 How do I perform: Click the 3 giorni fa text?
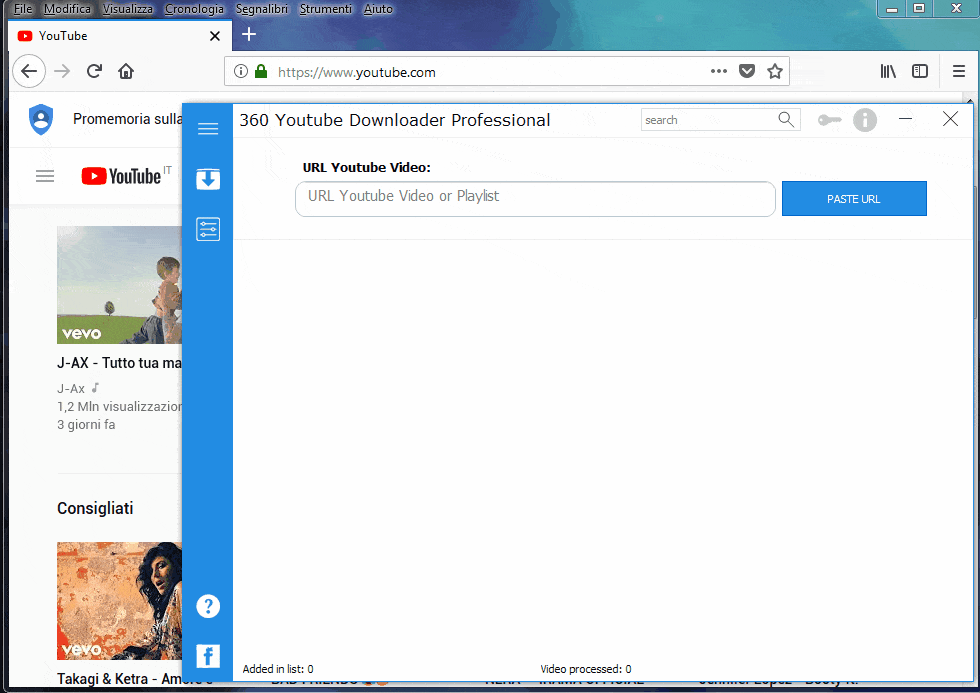coord(86,425)
